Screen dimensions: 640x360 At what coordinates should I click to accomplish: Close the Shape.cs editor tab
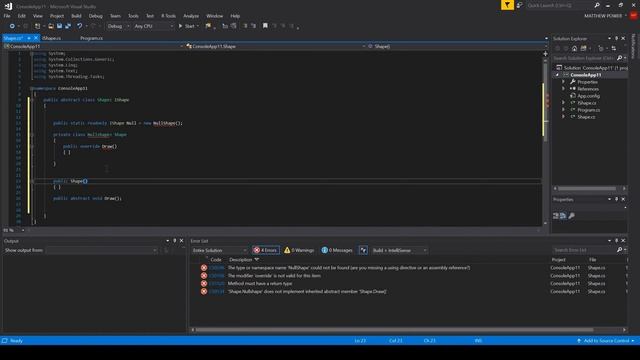tap(36, 38)
